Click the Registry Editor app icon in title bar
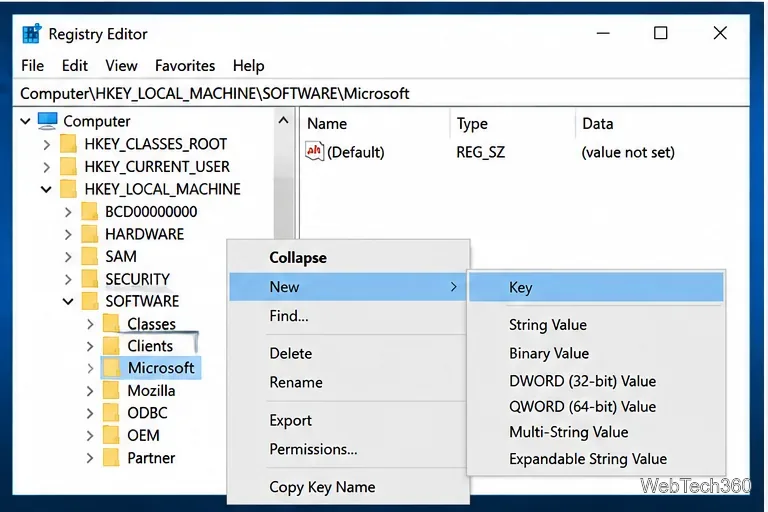 coord(32,34)
